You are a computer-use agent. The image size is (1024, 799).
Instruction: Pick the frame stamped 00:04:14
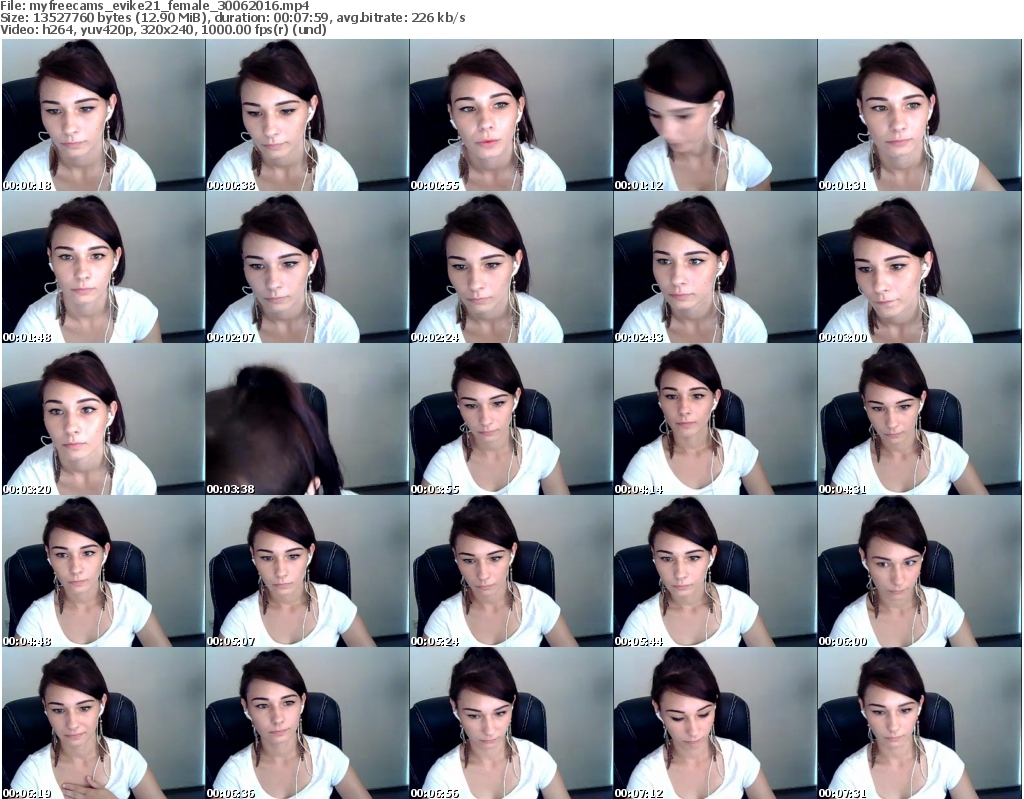point(715,419)
